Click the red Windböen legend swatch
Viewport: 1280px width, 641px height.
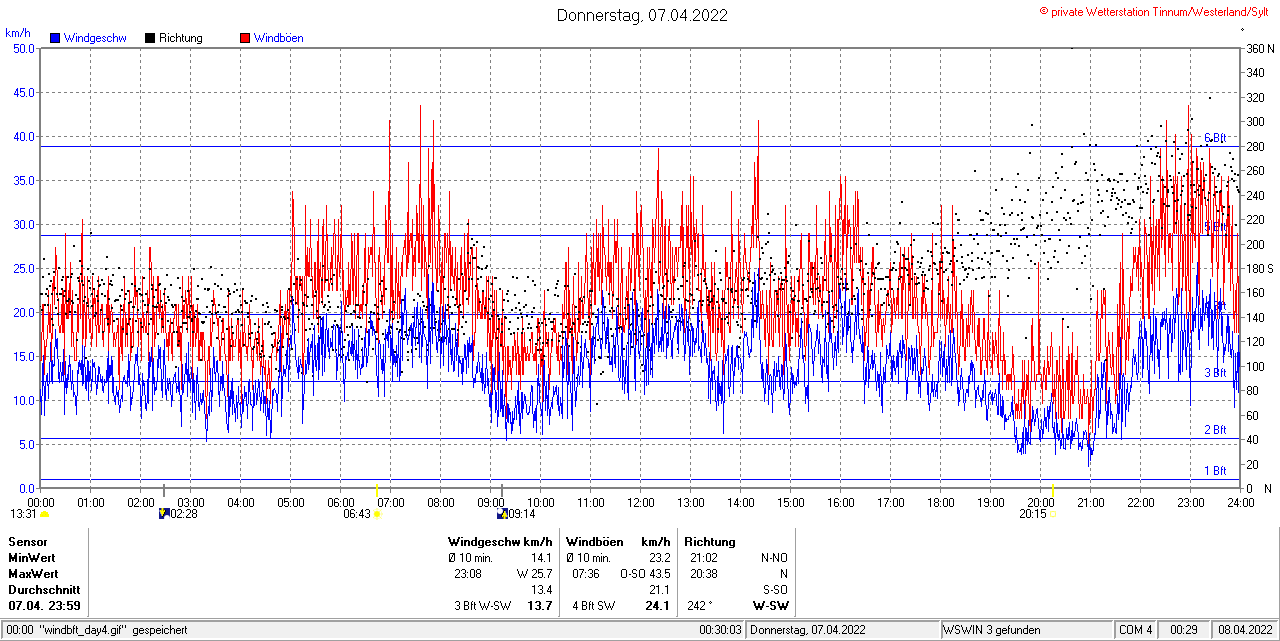point(245,38)
